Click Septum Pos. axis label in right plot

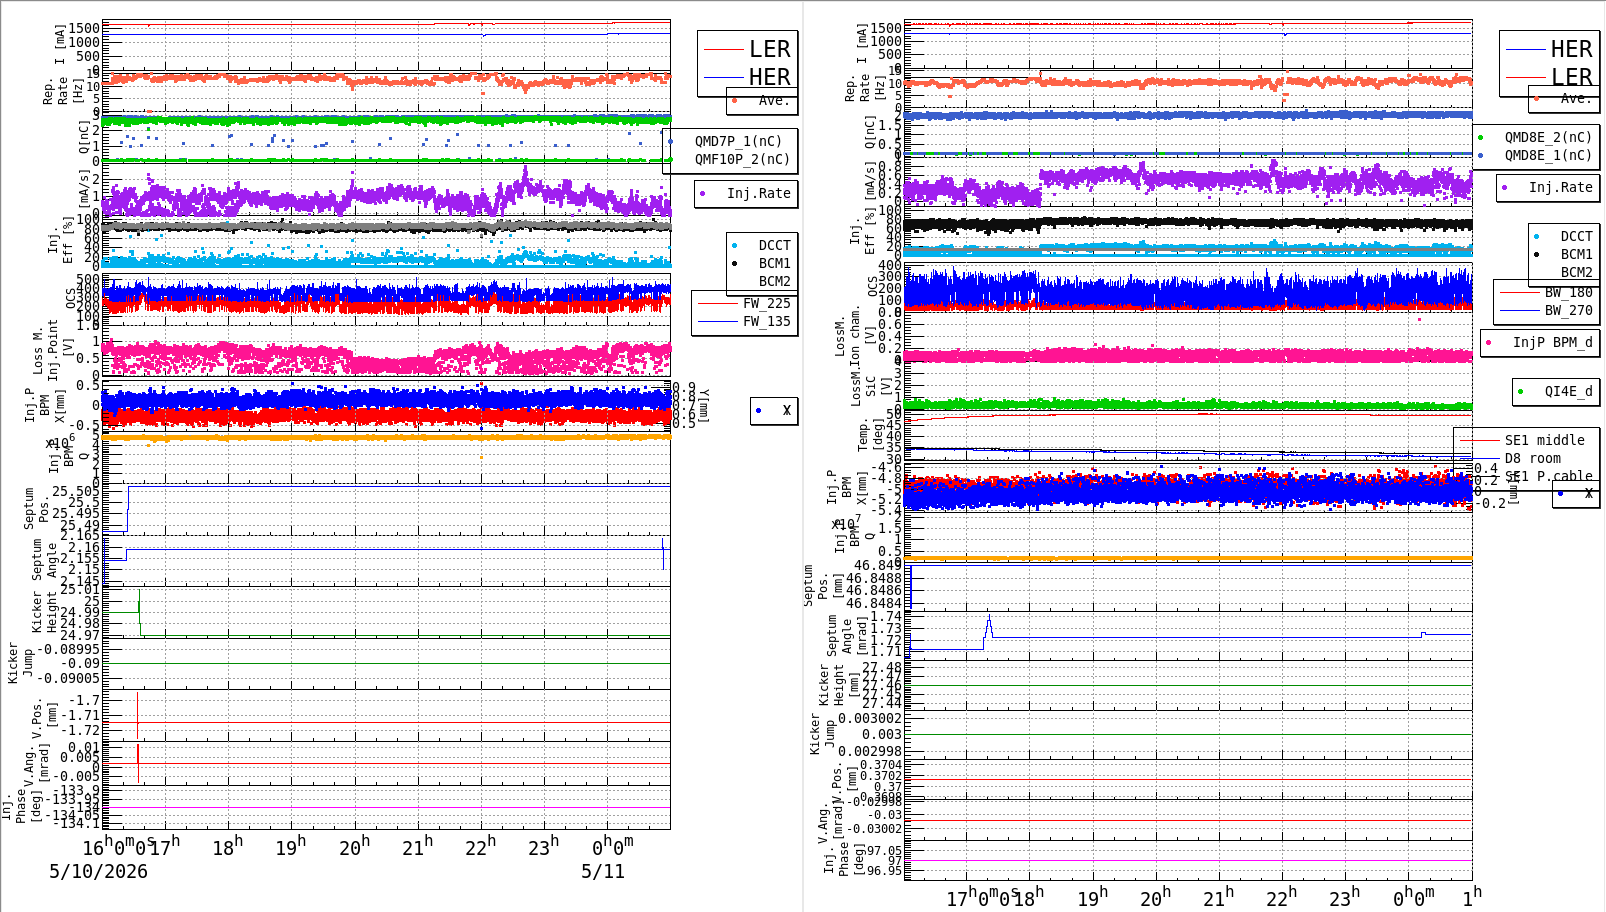point(823,586)
